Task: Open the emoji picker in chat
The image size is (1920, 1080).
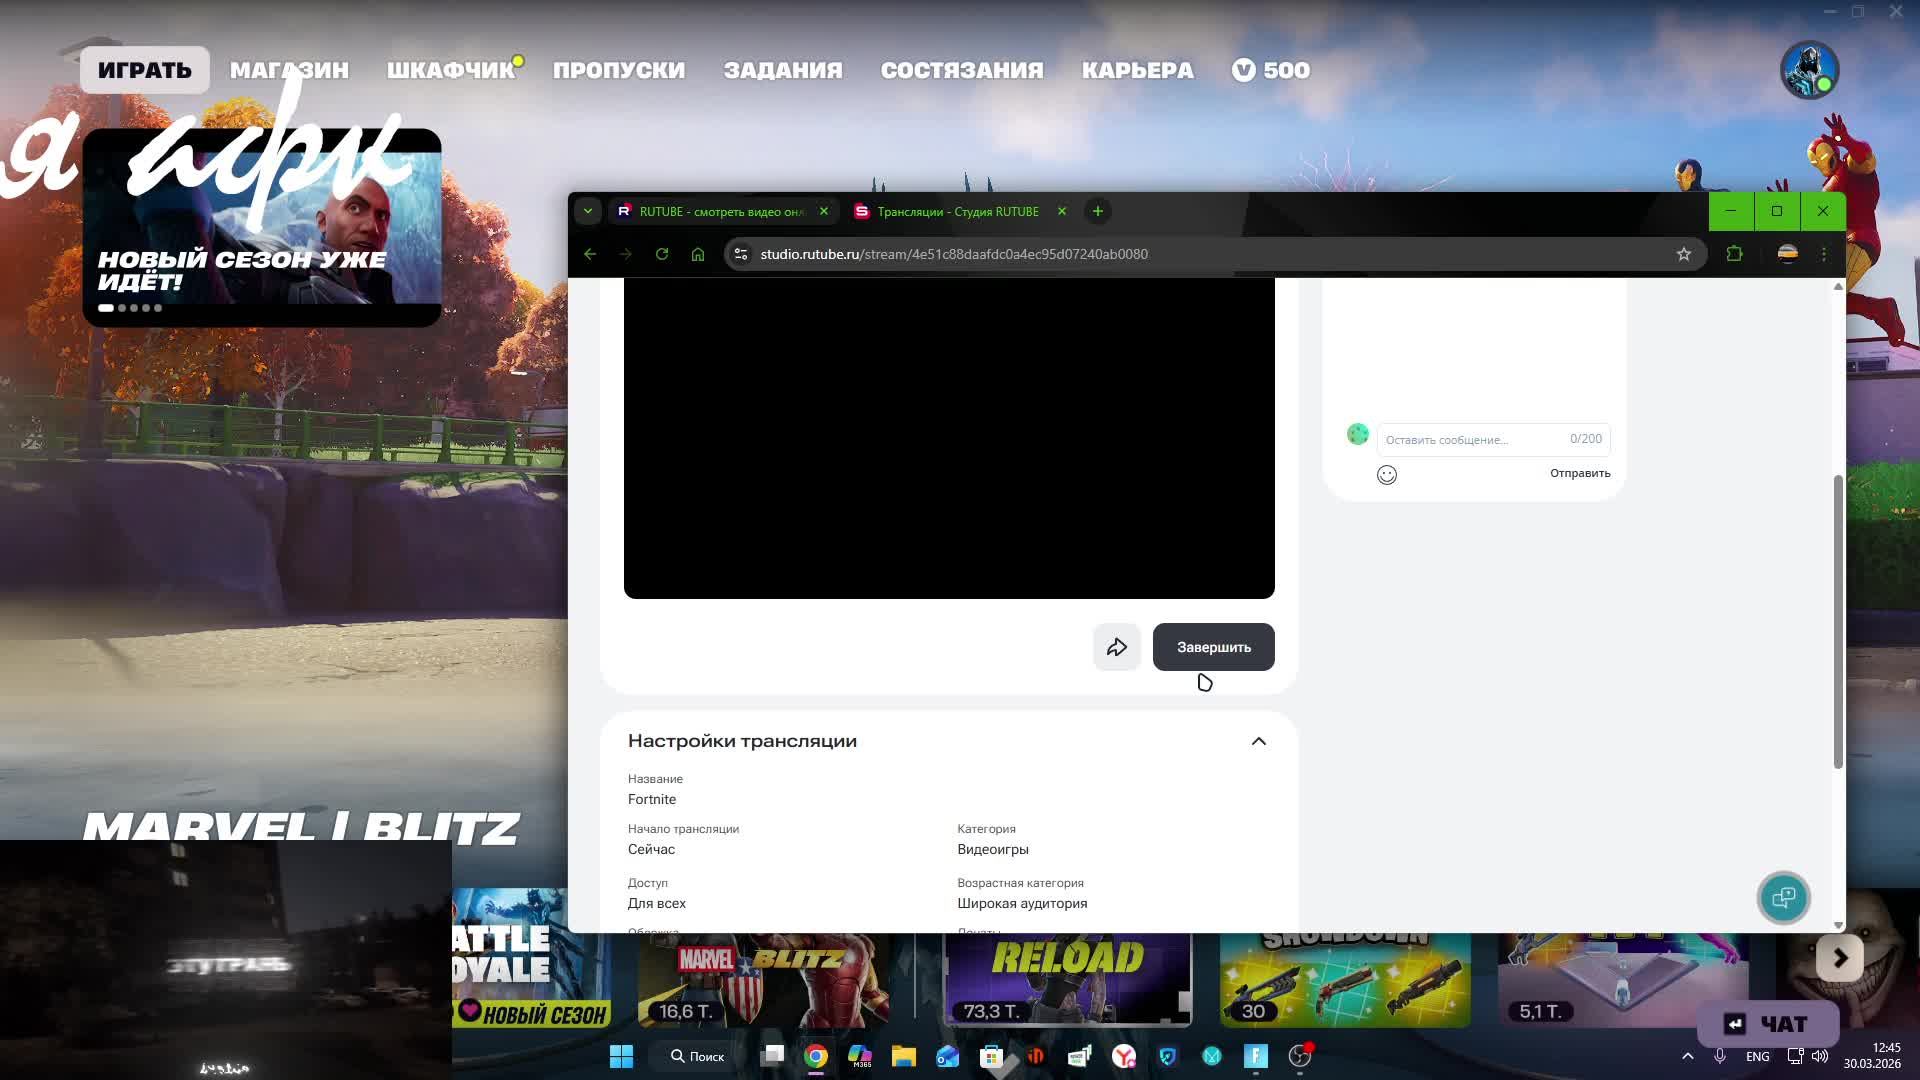Action: [x=1387, y=475]
